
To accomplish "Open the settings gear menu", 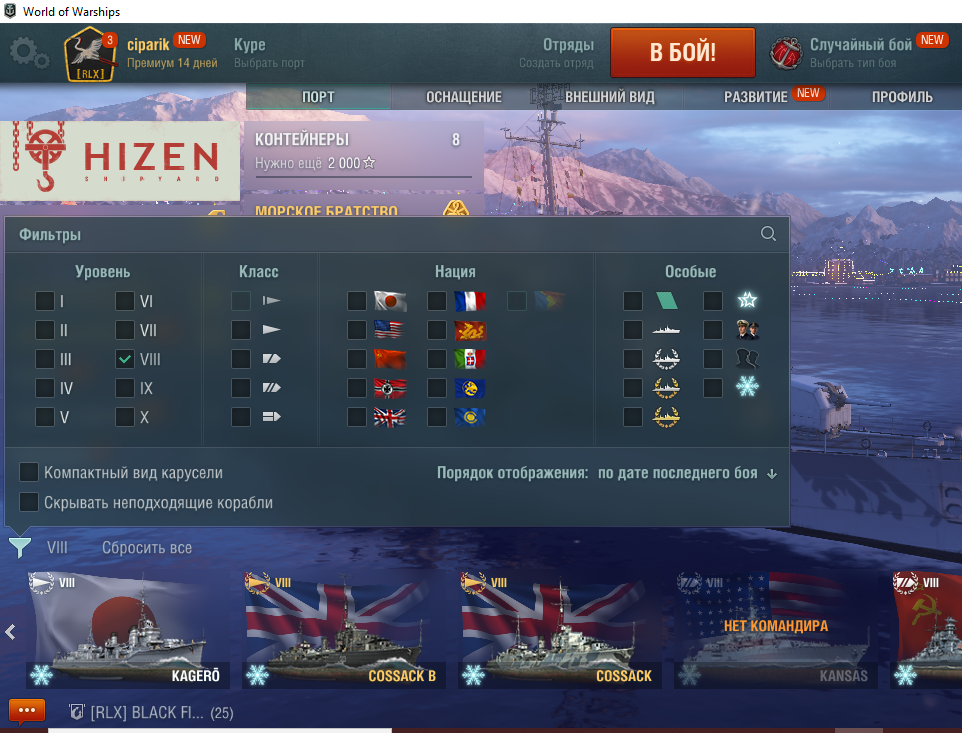I will (29, 53).
